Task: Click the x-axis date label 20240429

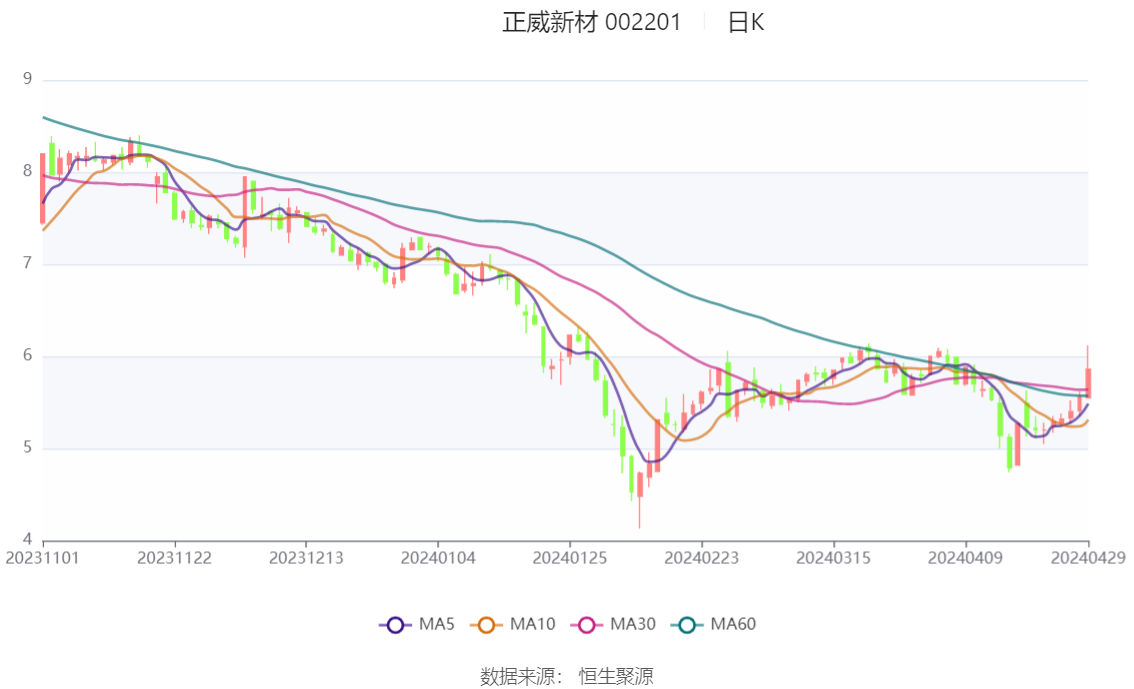Action: [x=1088, y=558]
